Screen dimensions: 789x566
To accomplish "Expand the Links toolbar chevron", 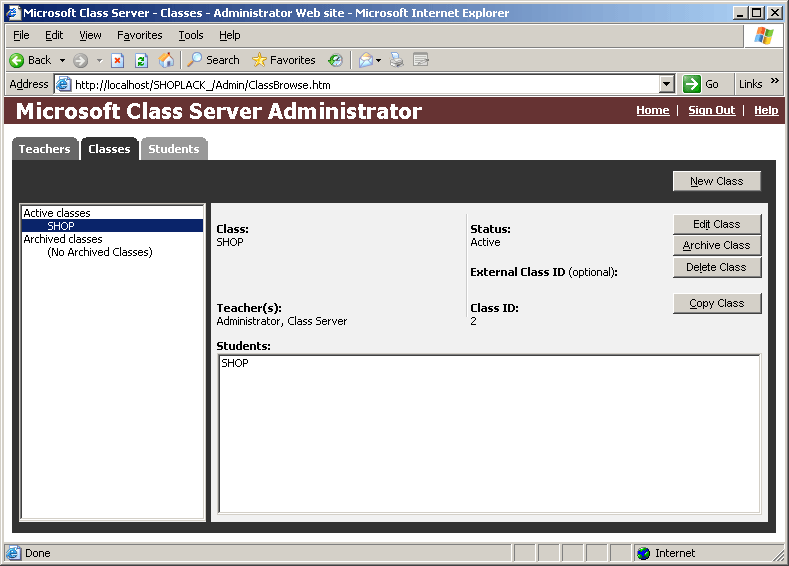I will tap(774, 80).
